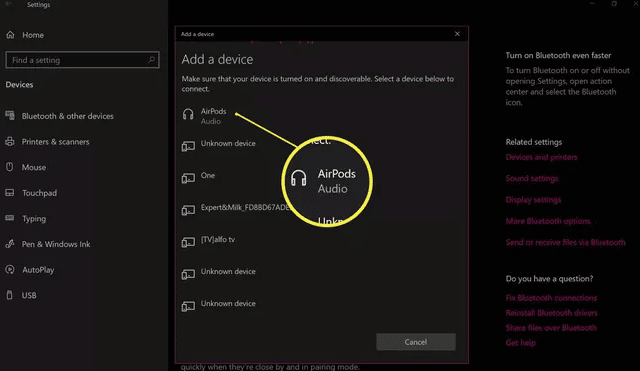Open Reinstall Bluetooth drivers link

tap(551, 313)
